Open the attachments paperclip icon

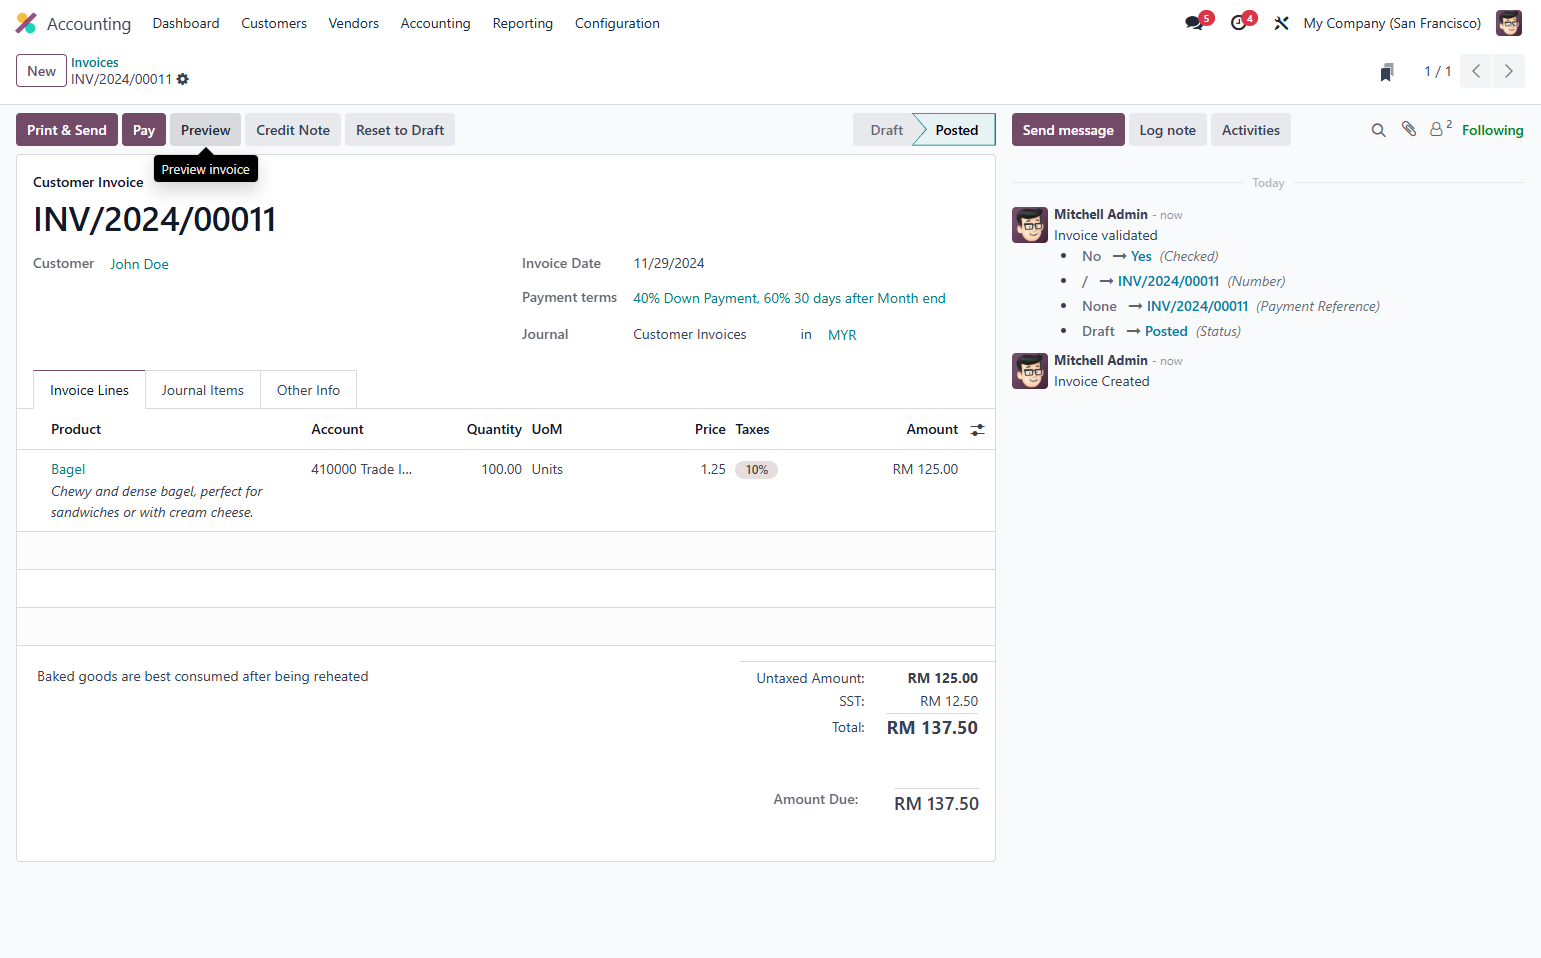[1409, 129]
